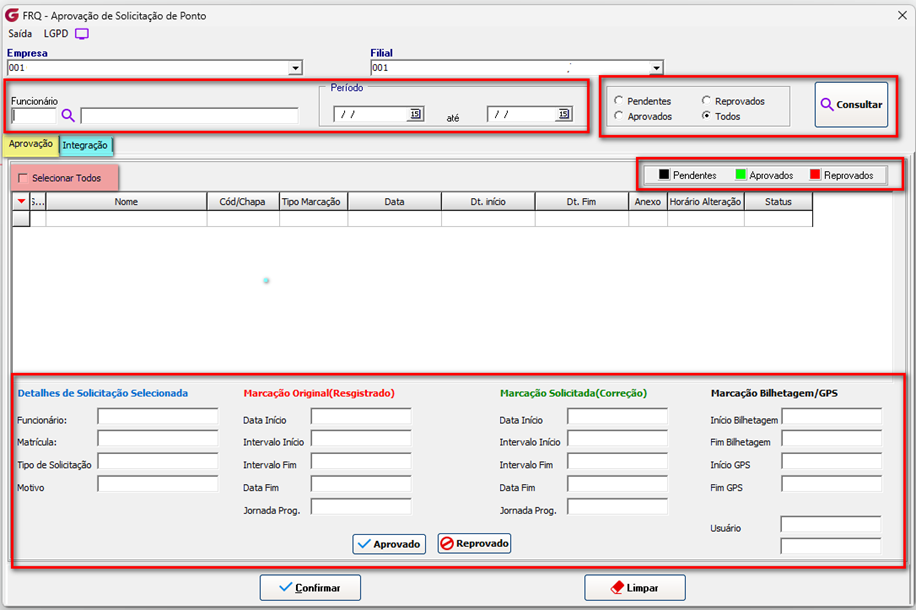Viewport: 916px width, 610px height.
Task: Click the Fim GPS field
Action: click(x=832, y=484)
